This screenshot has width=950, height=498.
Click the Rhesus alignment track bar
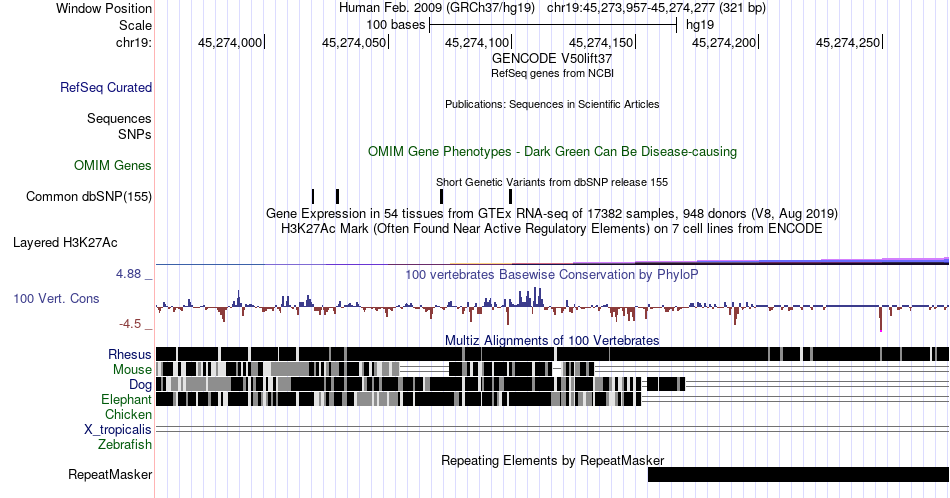[552, 354]
